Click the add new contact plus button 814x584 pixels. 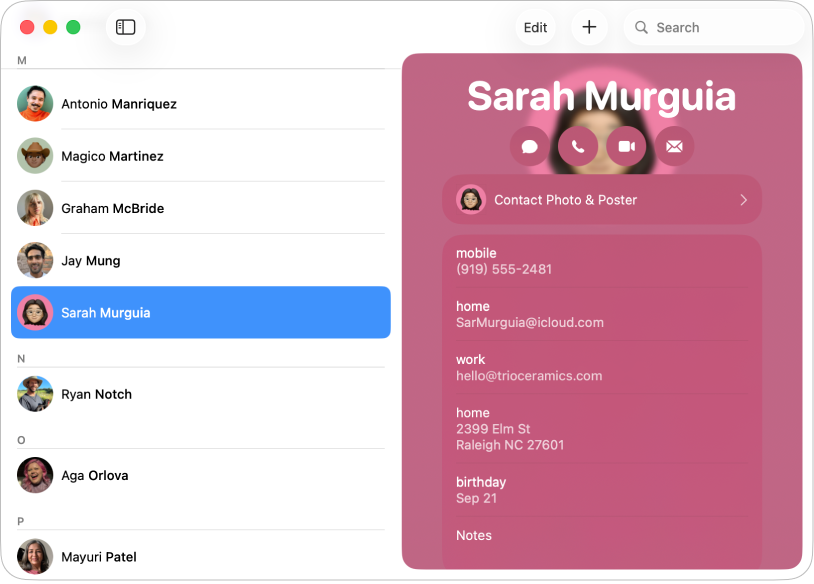(589, 27)
